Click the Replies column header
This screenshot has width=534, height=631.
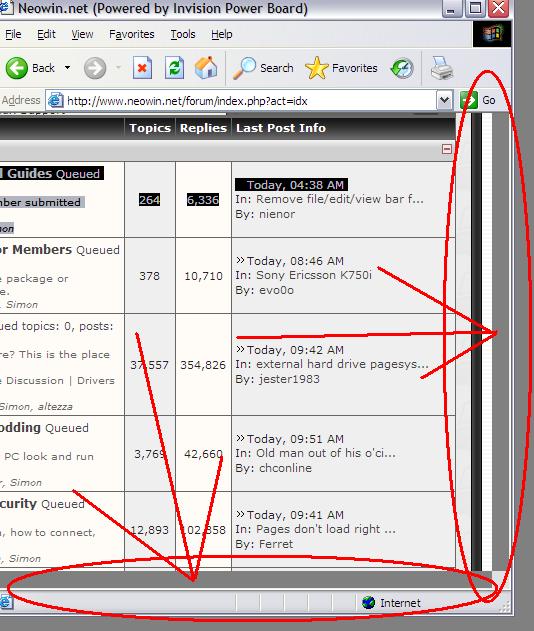coord(203,128)
